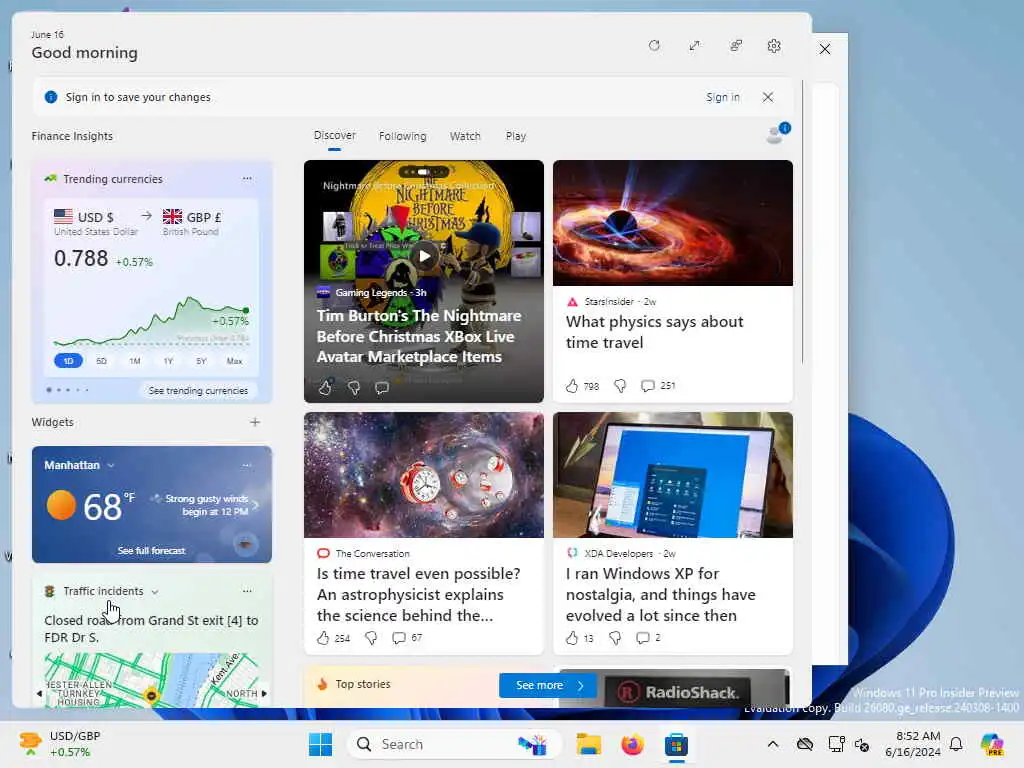Image resolution: width=1024 pixels, height=768 pixels.
Task: Expand Traffic incidents dropdown chevron
Action: pyautogui.click(x=155, y=592)
